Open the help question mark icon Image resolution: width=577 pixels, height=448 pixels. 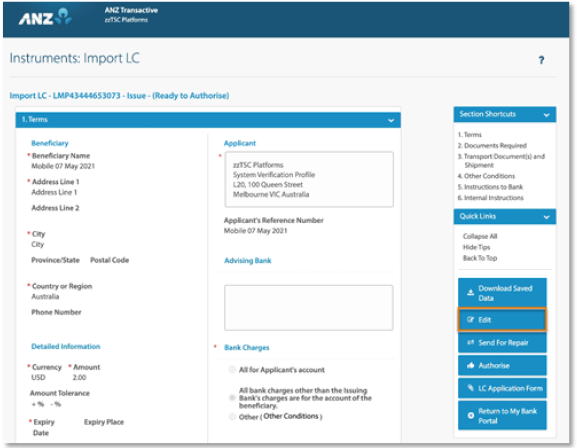pyautogui.click(x=541, y=60)
